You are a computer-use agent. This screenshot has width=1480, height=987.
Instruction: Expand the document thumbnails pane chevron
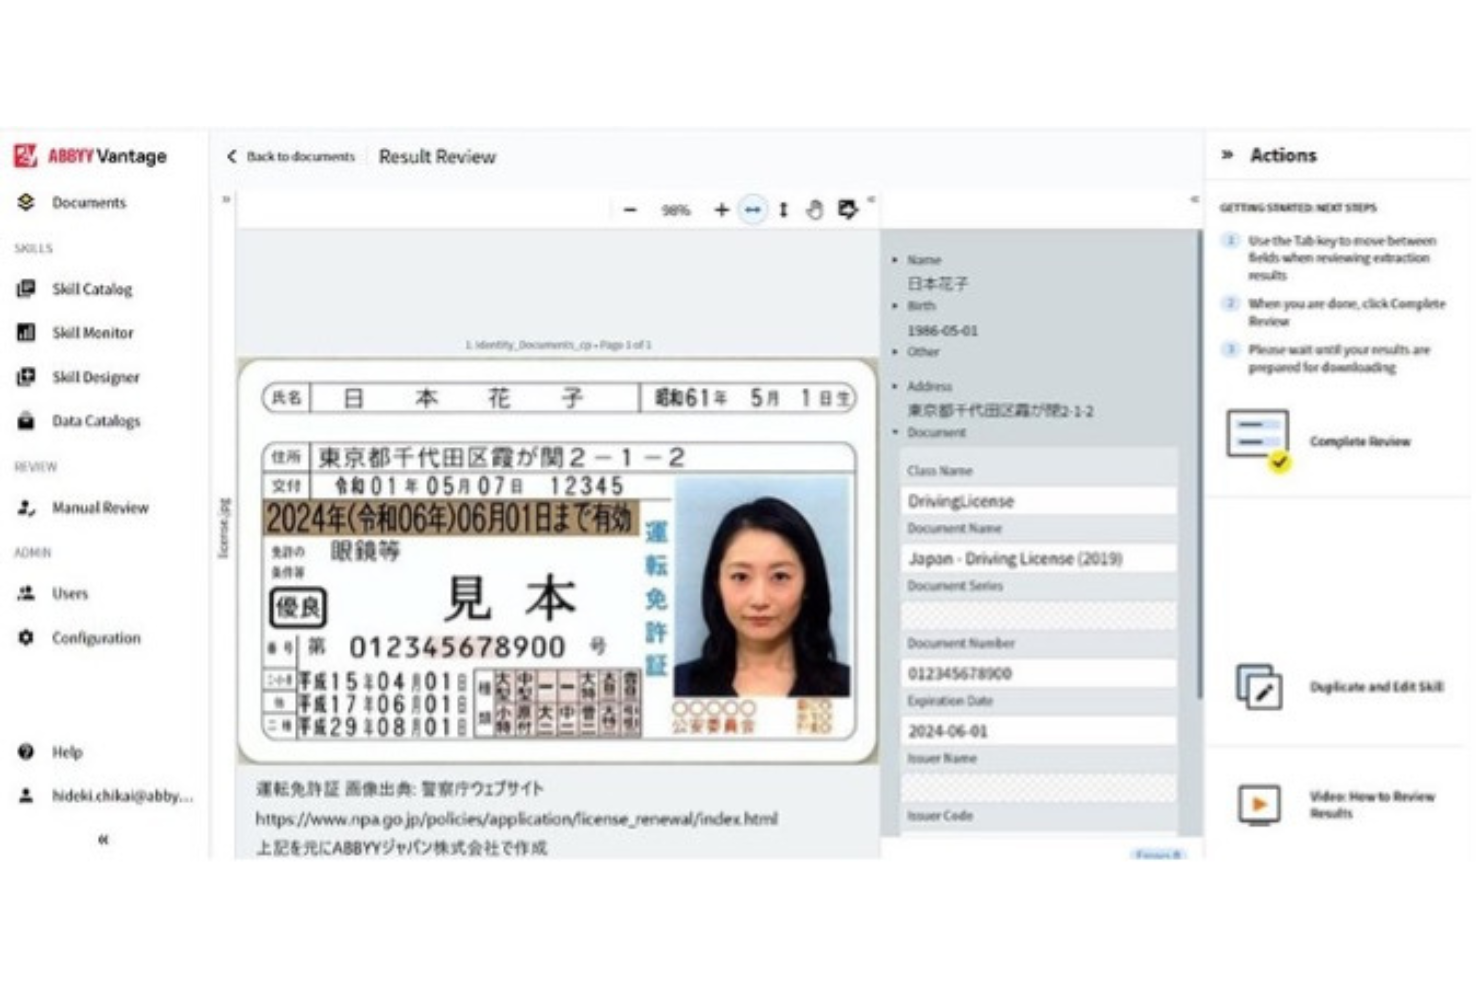tap(226, 199)
